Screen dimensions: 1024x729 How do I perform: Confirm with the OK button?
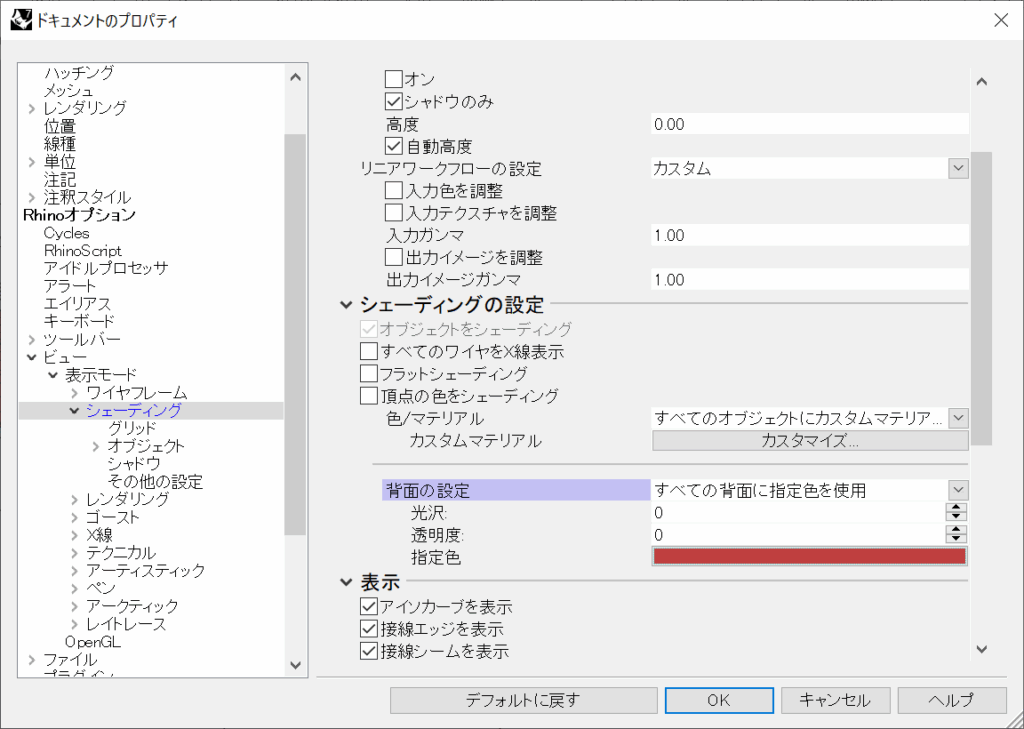point(719,700)
